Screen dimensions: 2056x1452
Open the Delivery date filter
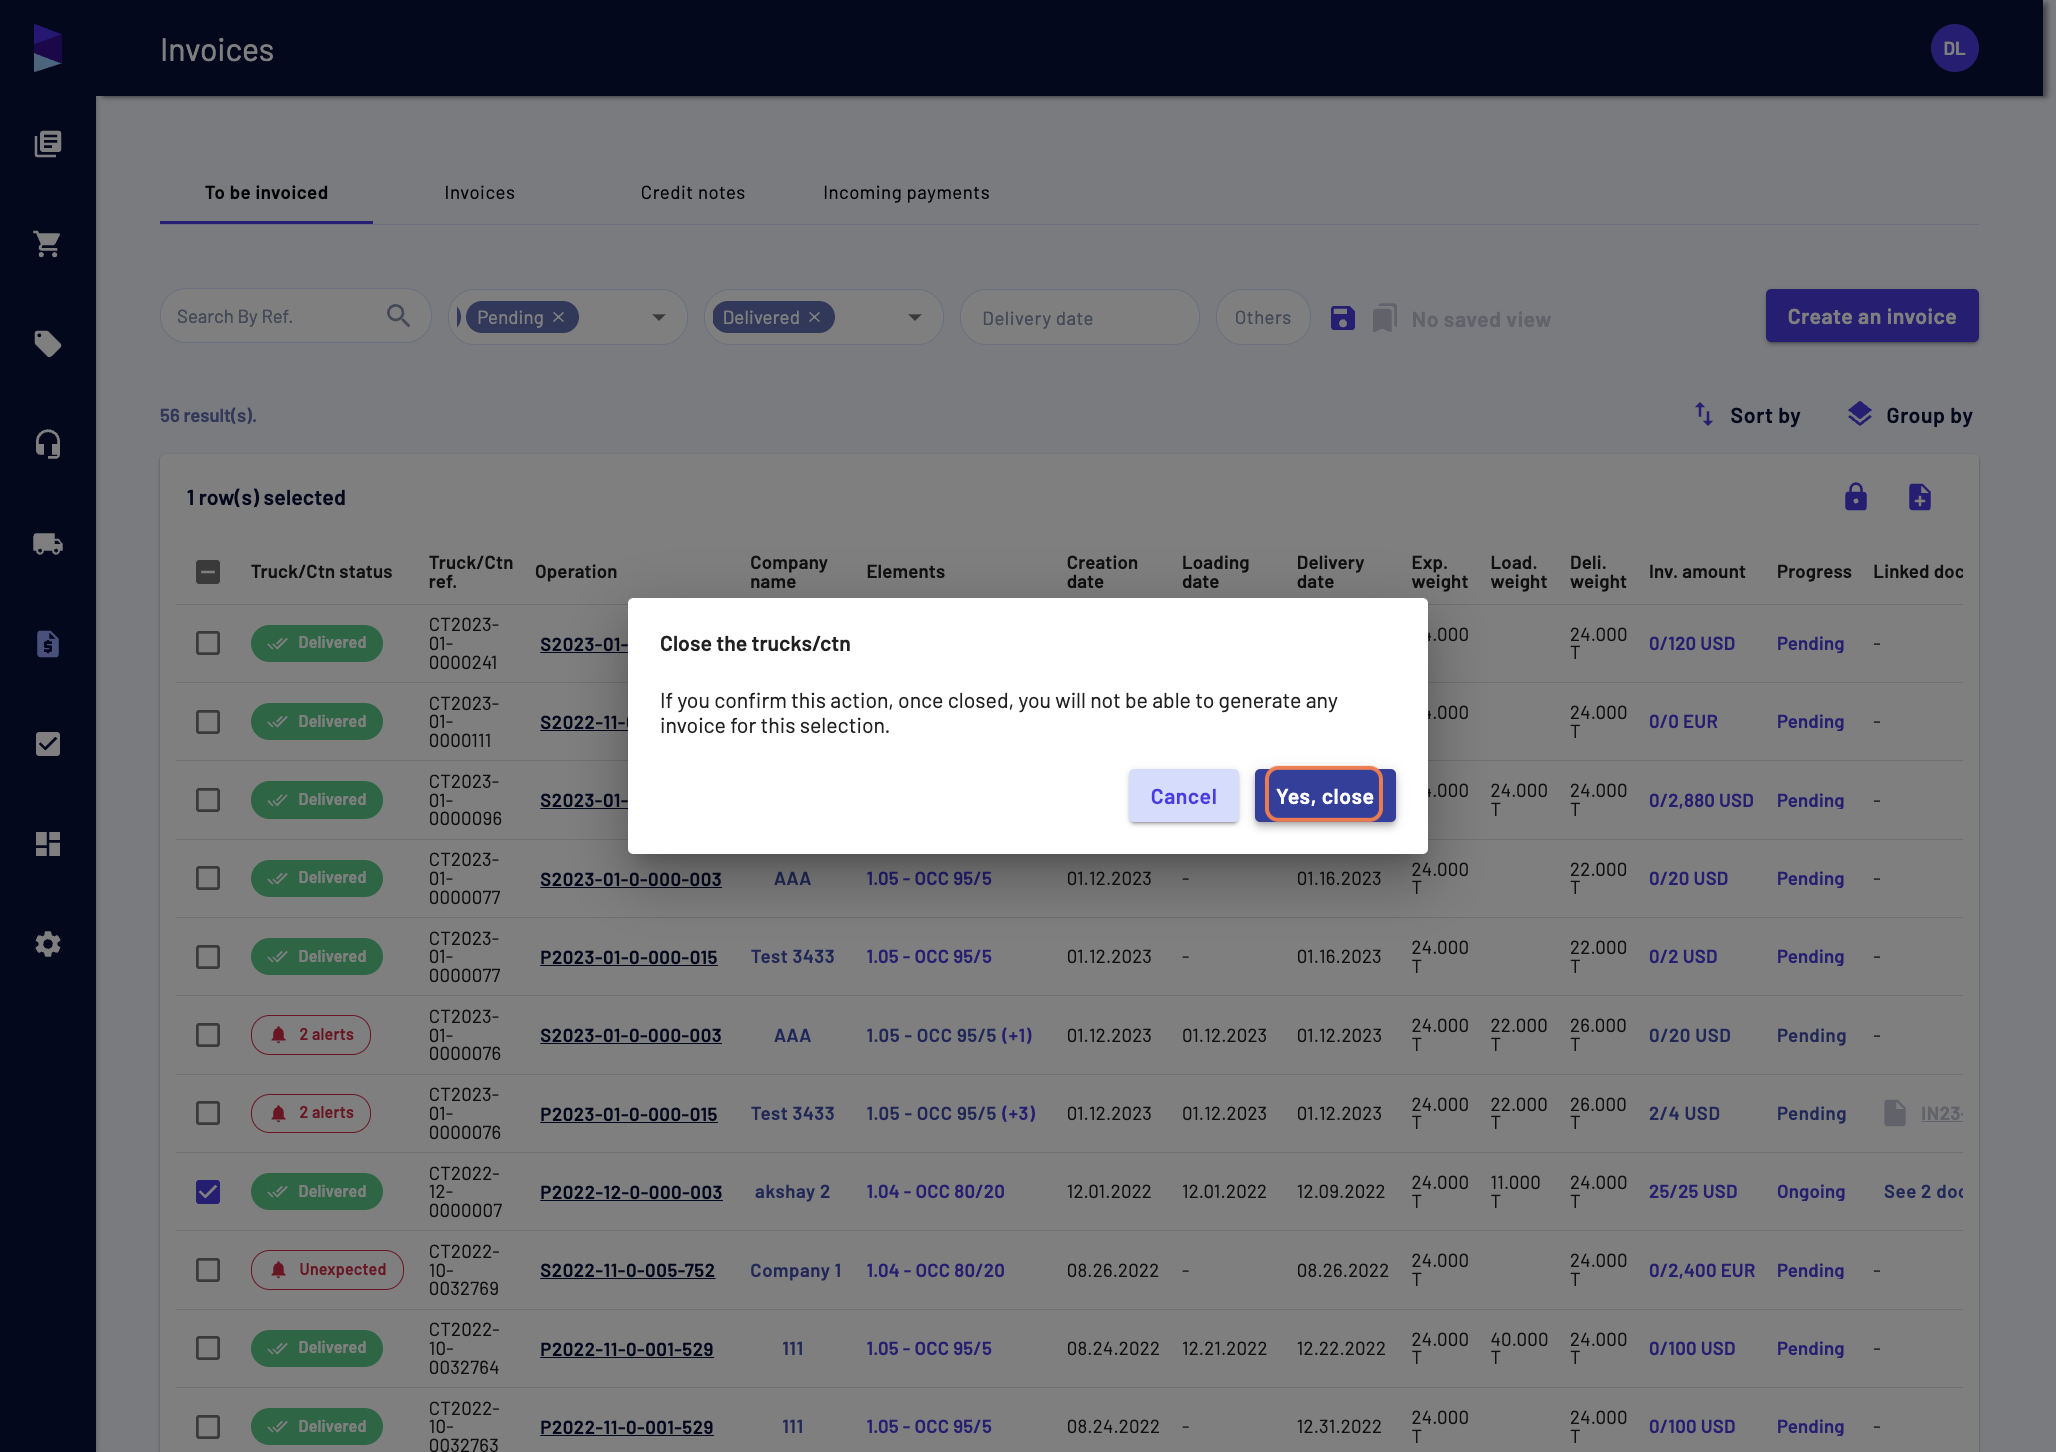[x=1080, y=317]
